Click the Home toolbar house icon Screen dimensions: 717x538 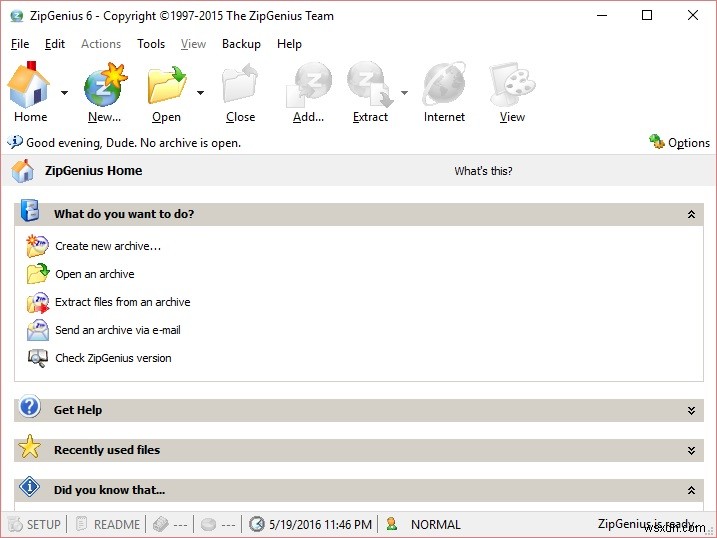pos(29,85)
